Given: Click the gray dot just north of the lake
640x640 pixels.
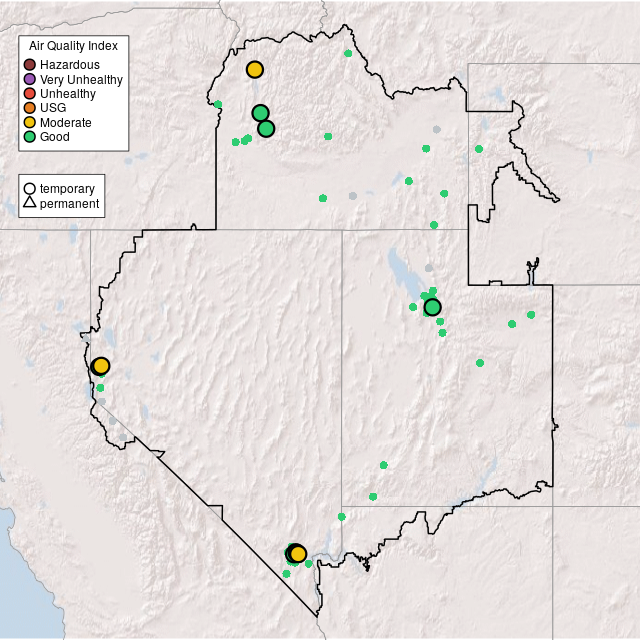Looking at the screenshot, I should click(429, 268).
